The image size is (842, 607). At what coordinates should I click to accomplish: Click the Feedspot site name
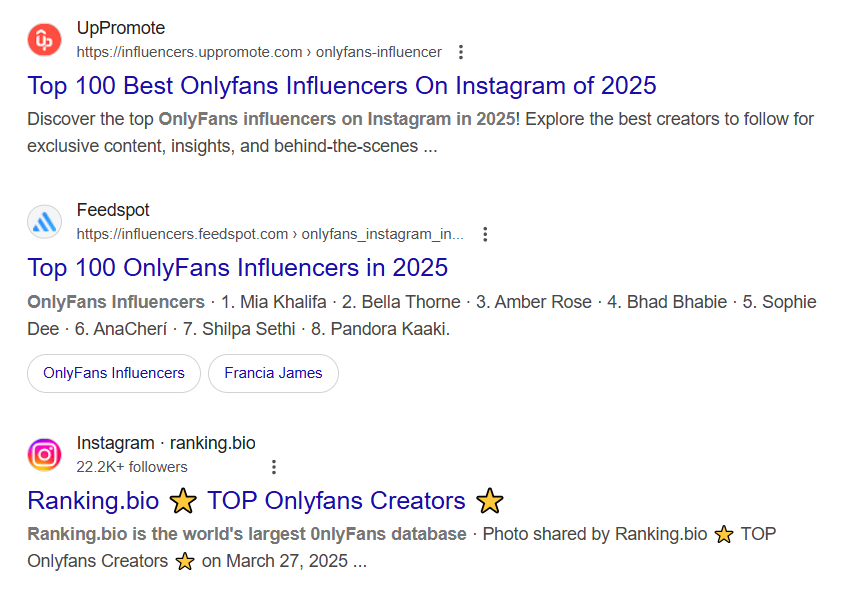[113, 210]
